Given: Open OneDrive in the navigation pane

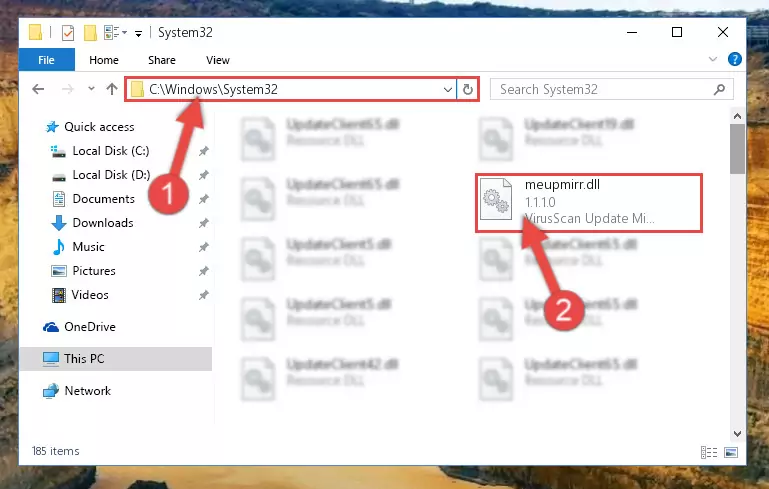Looking at the screenshot, I should point(89,327).
